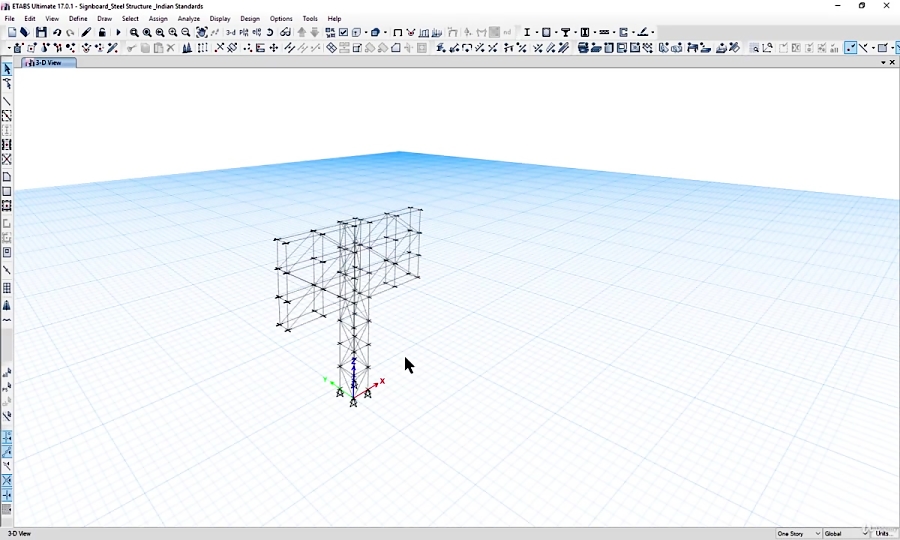
Task: Click the find magnifier icon at toolbar right
Action: click(755, 48)
